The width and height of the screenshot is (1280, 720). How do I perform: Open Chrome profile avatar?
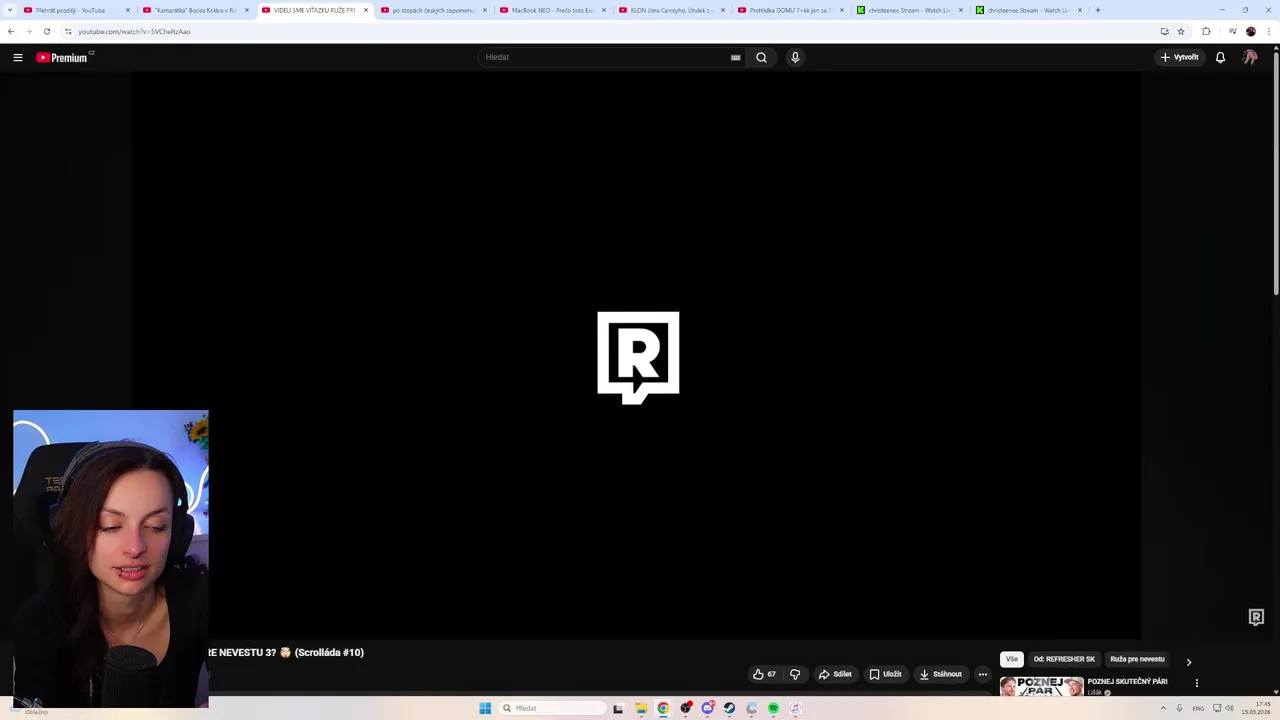pyautogui.click(x=1251, y=31)
